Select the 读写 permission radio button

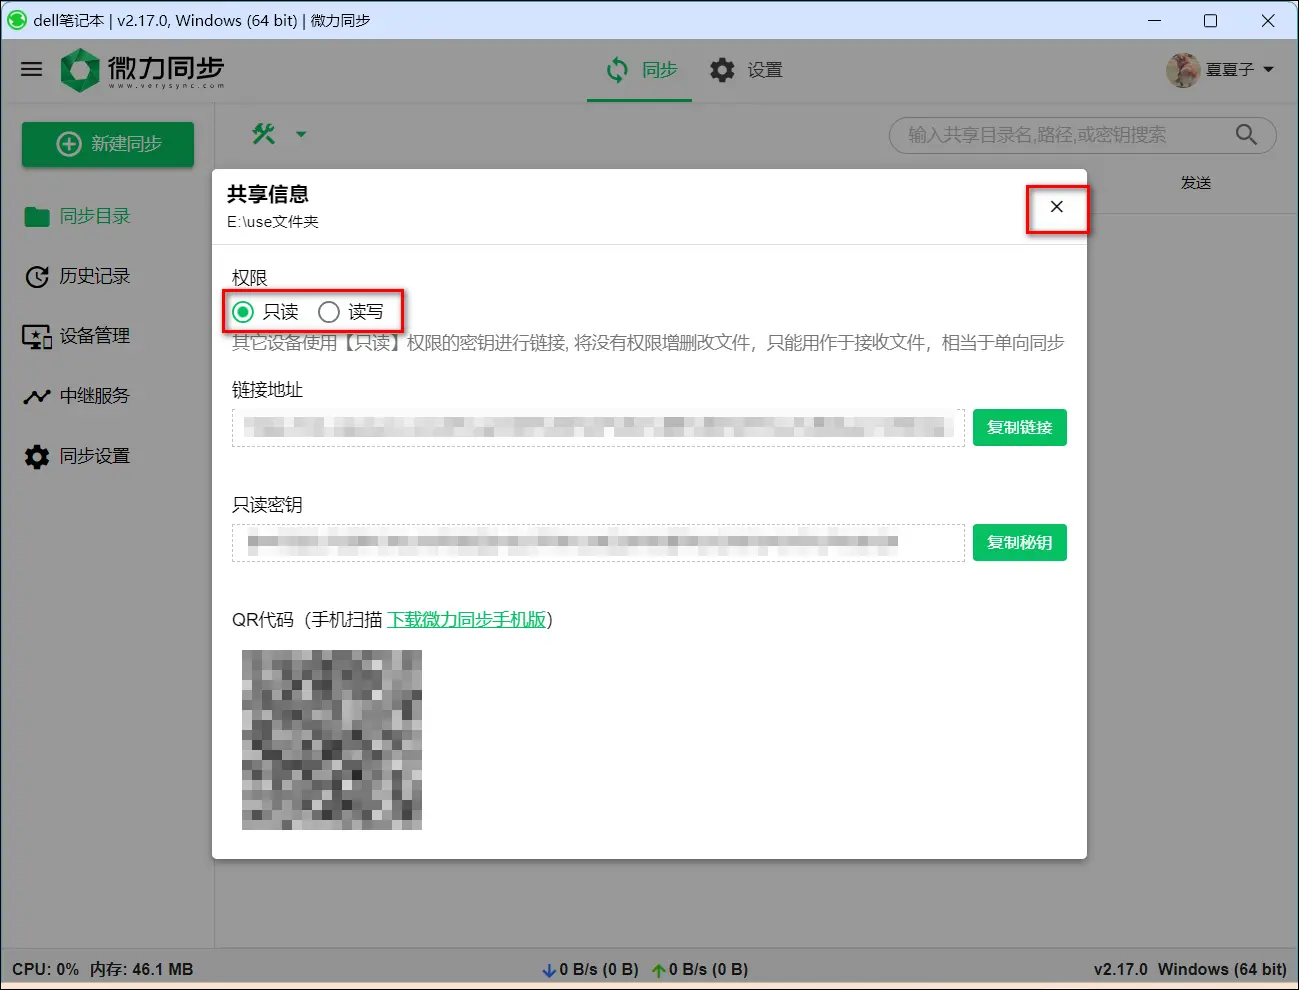coord(329,312)
